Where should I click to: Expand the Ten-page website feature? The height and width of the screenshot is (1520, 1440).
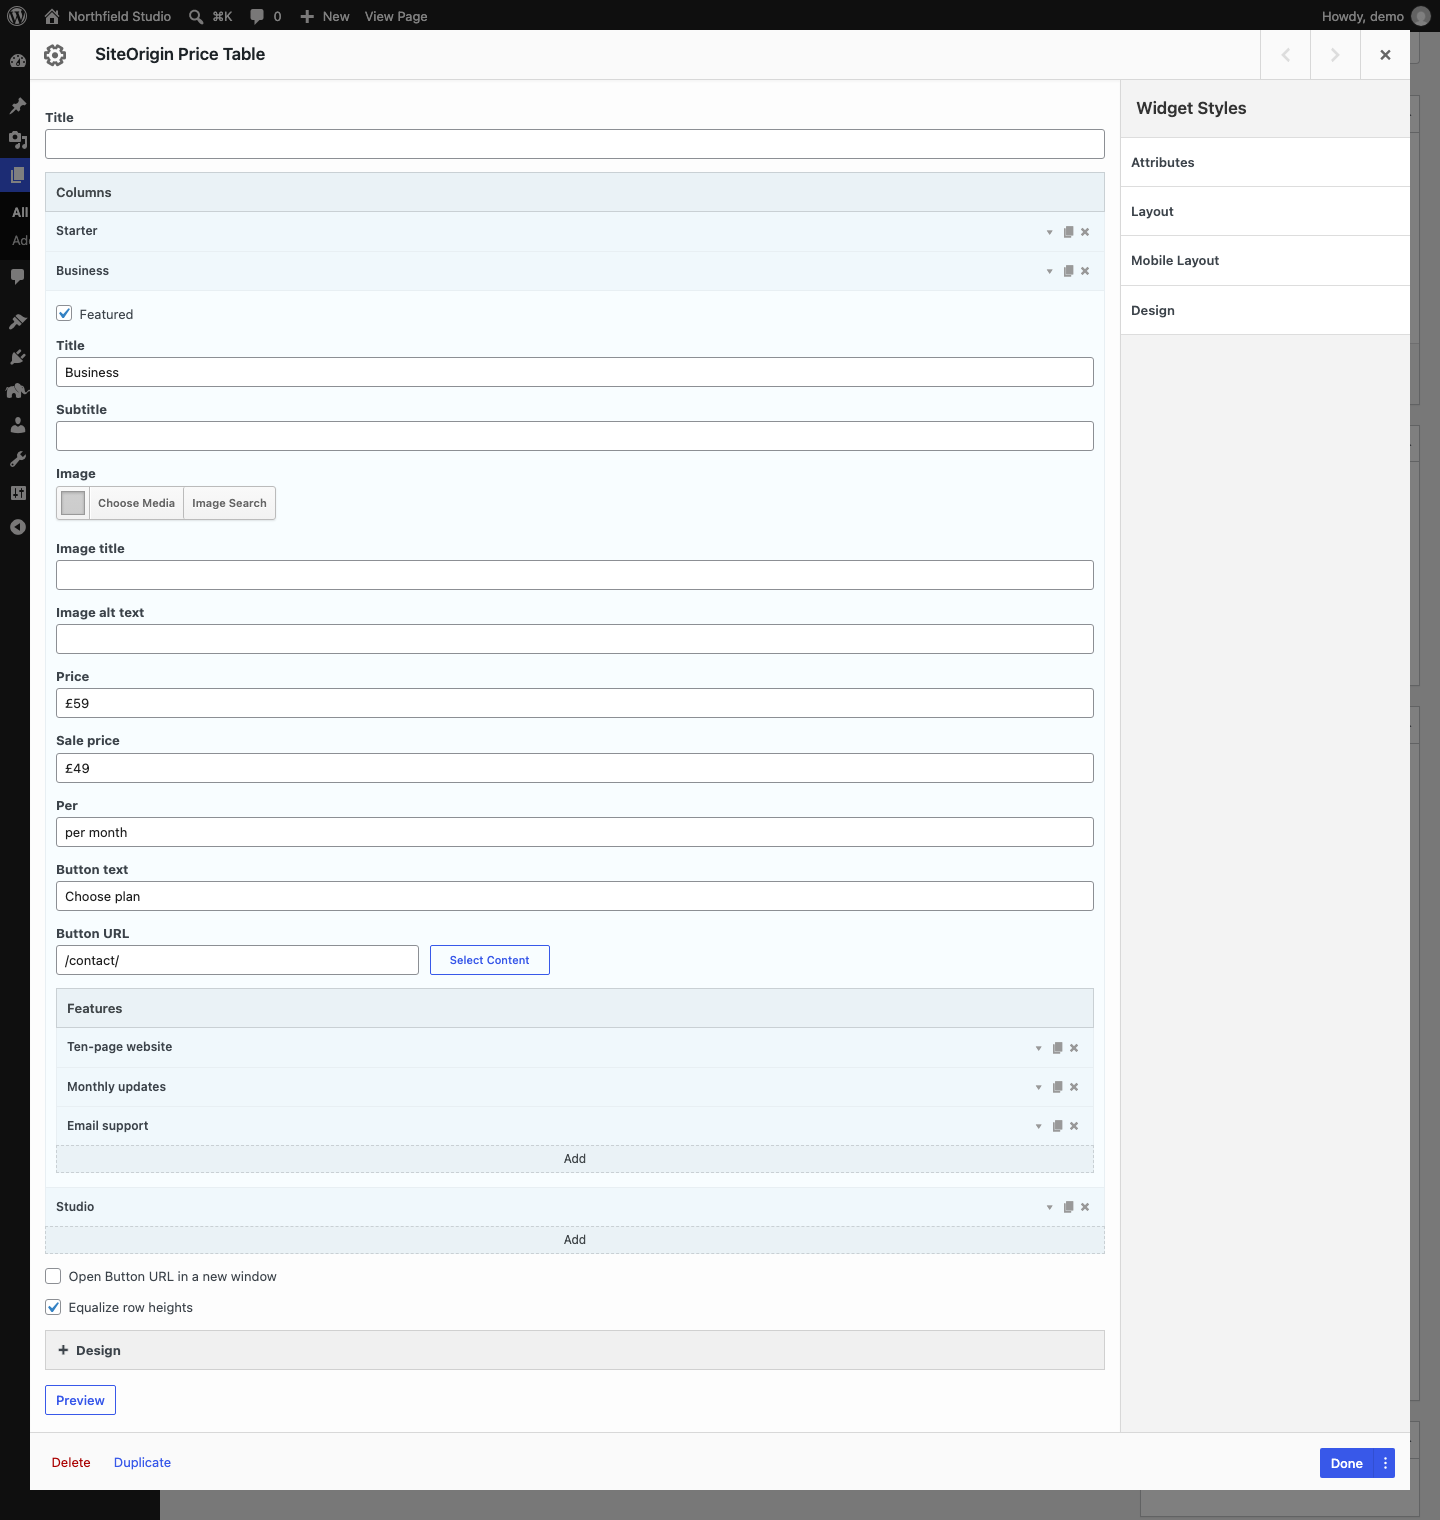(1038, 1048)
